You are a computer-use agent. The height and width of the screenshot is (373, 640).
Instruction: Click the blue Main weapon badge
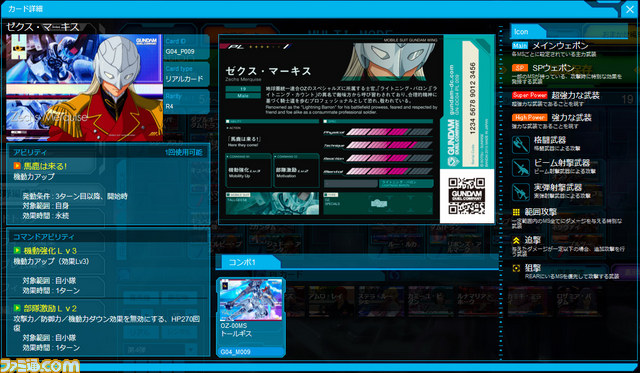(520, 46)
